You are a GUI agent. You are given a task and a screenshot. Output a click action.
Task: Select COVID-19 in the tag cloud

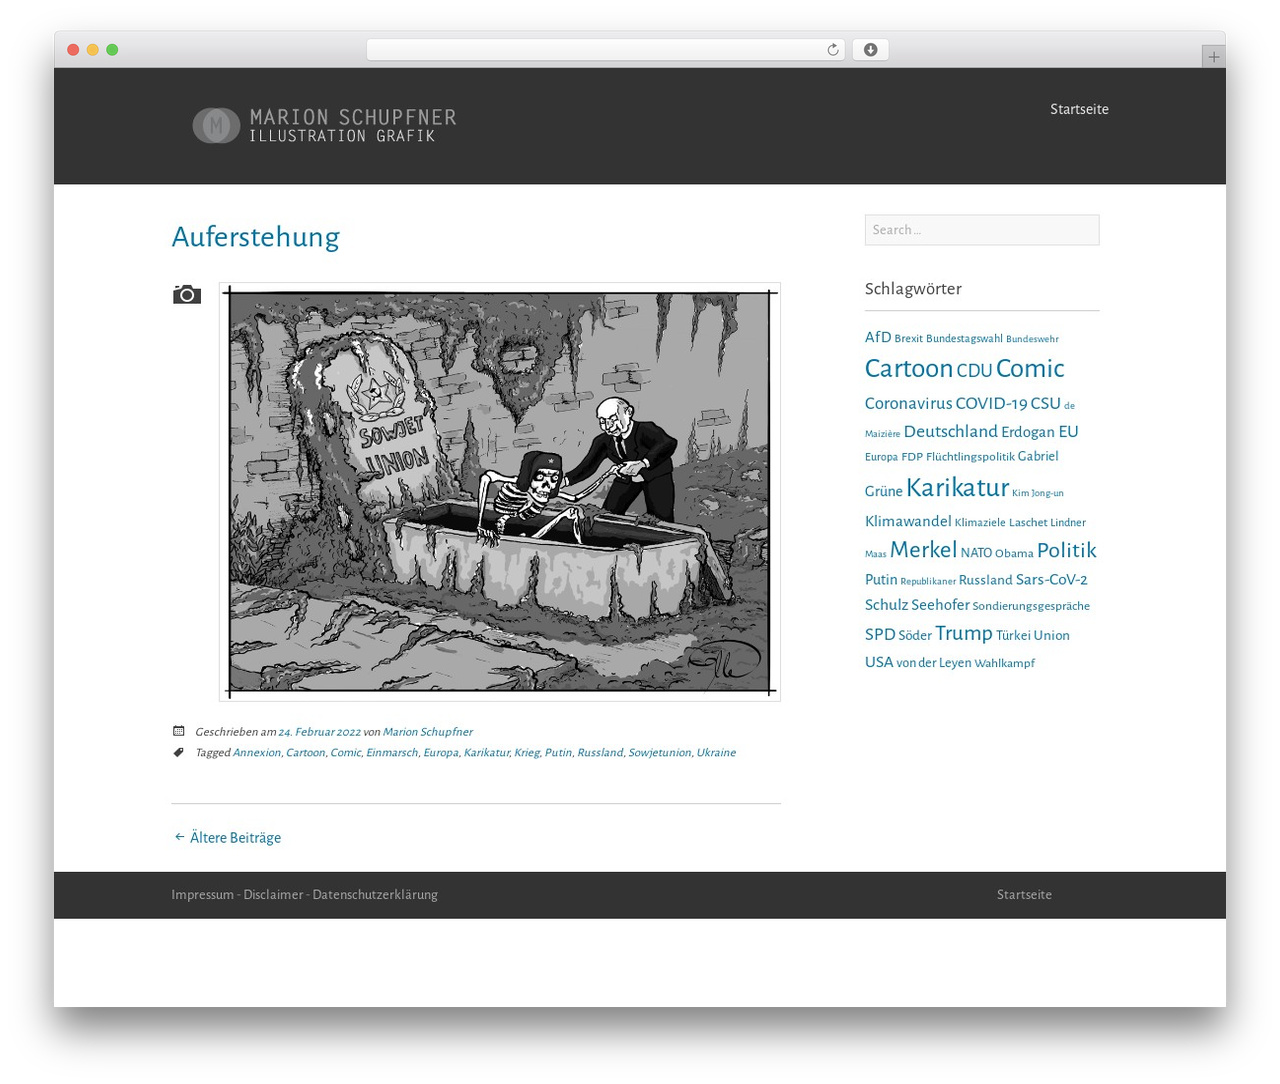point(991,403)
